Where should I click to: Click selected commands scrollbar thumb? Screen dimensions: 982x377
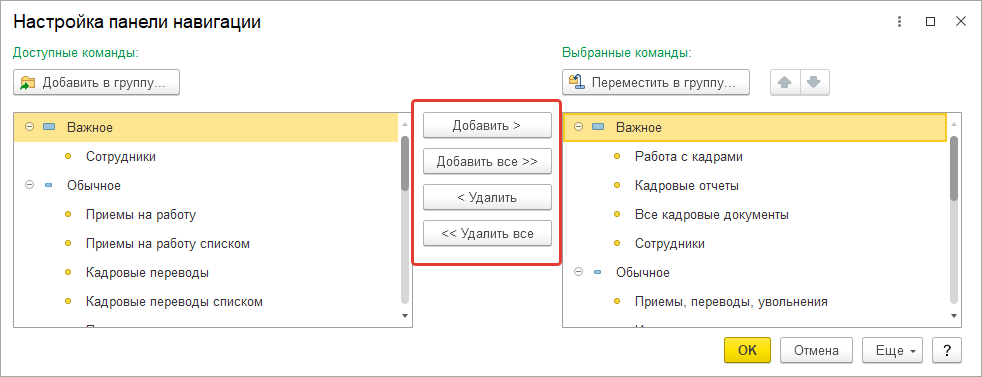tap(954, 168)
